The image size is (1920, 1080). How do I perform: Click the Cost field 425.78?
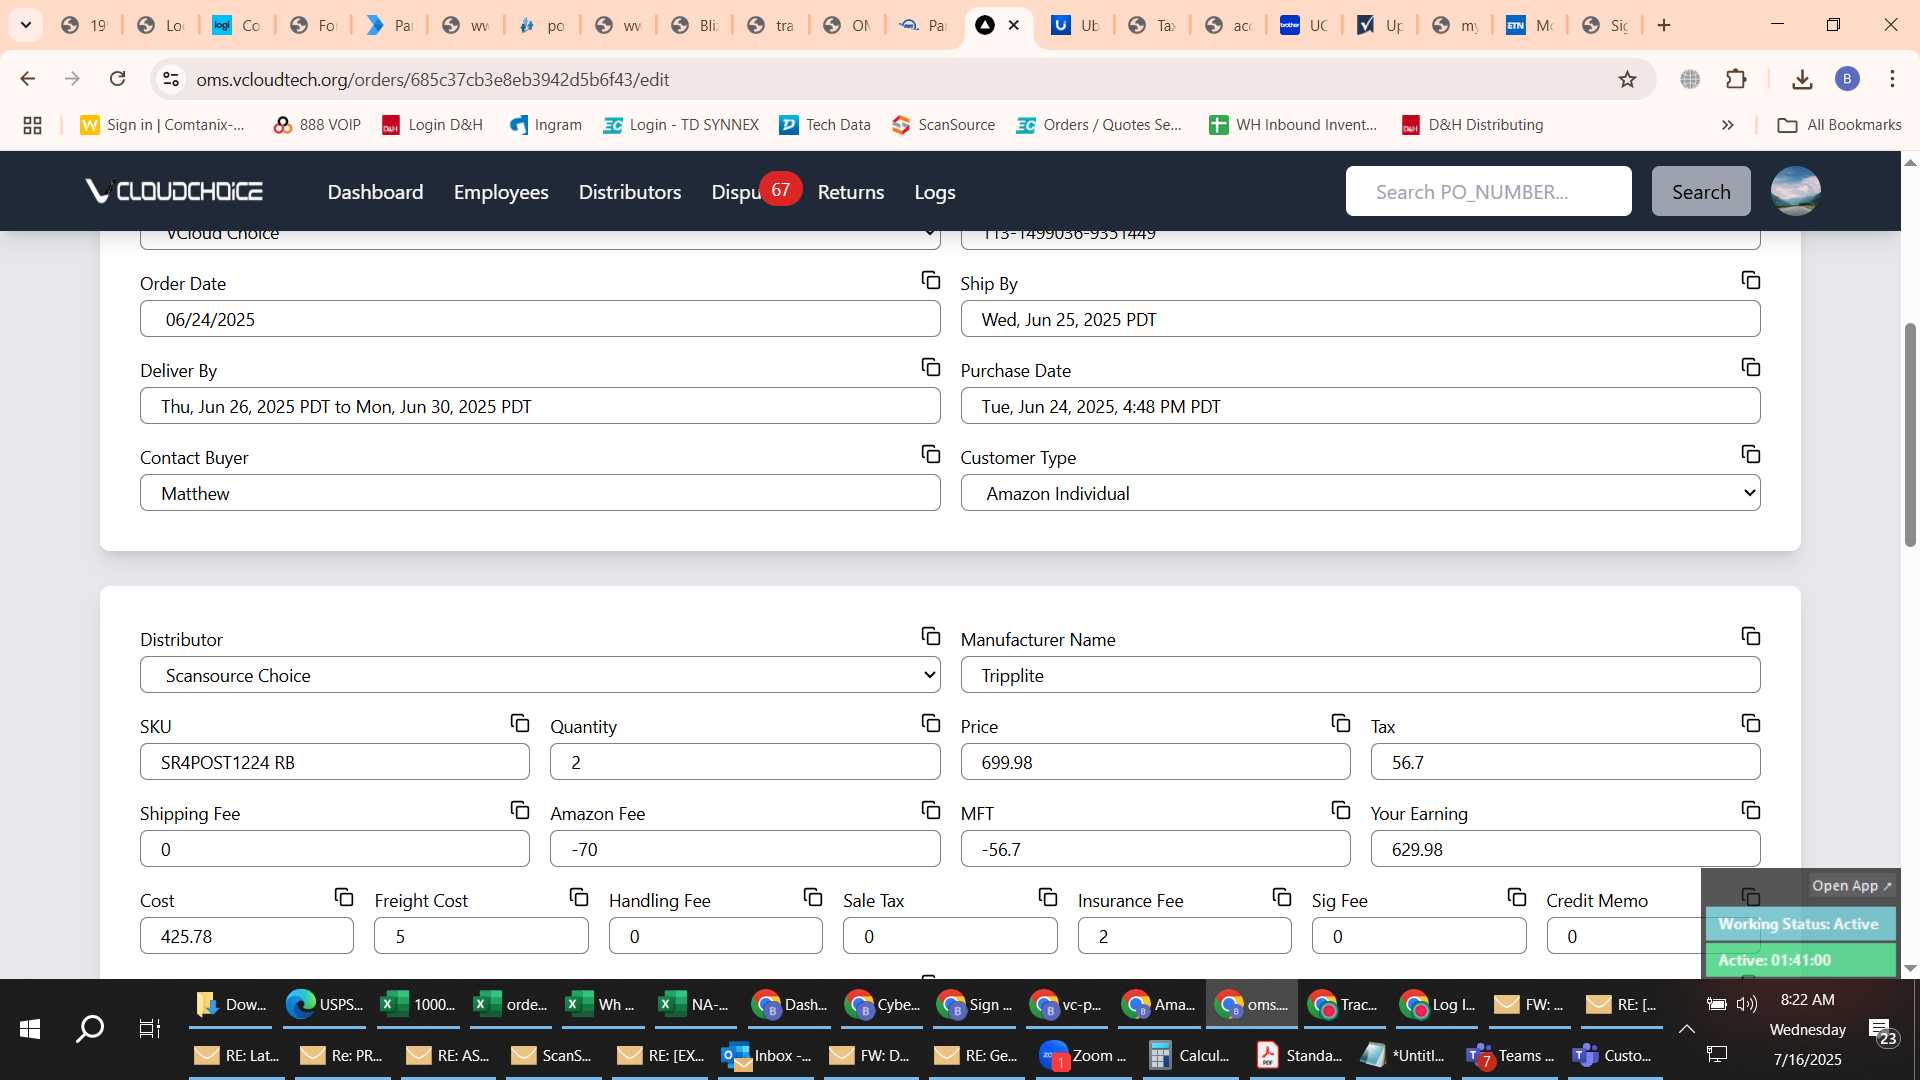click(247, 936)
